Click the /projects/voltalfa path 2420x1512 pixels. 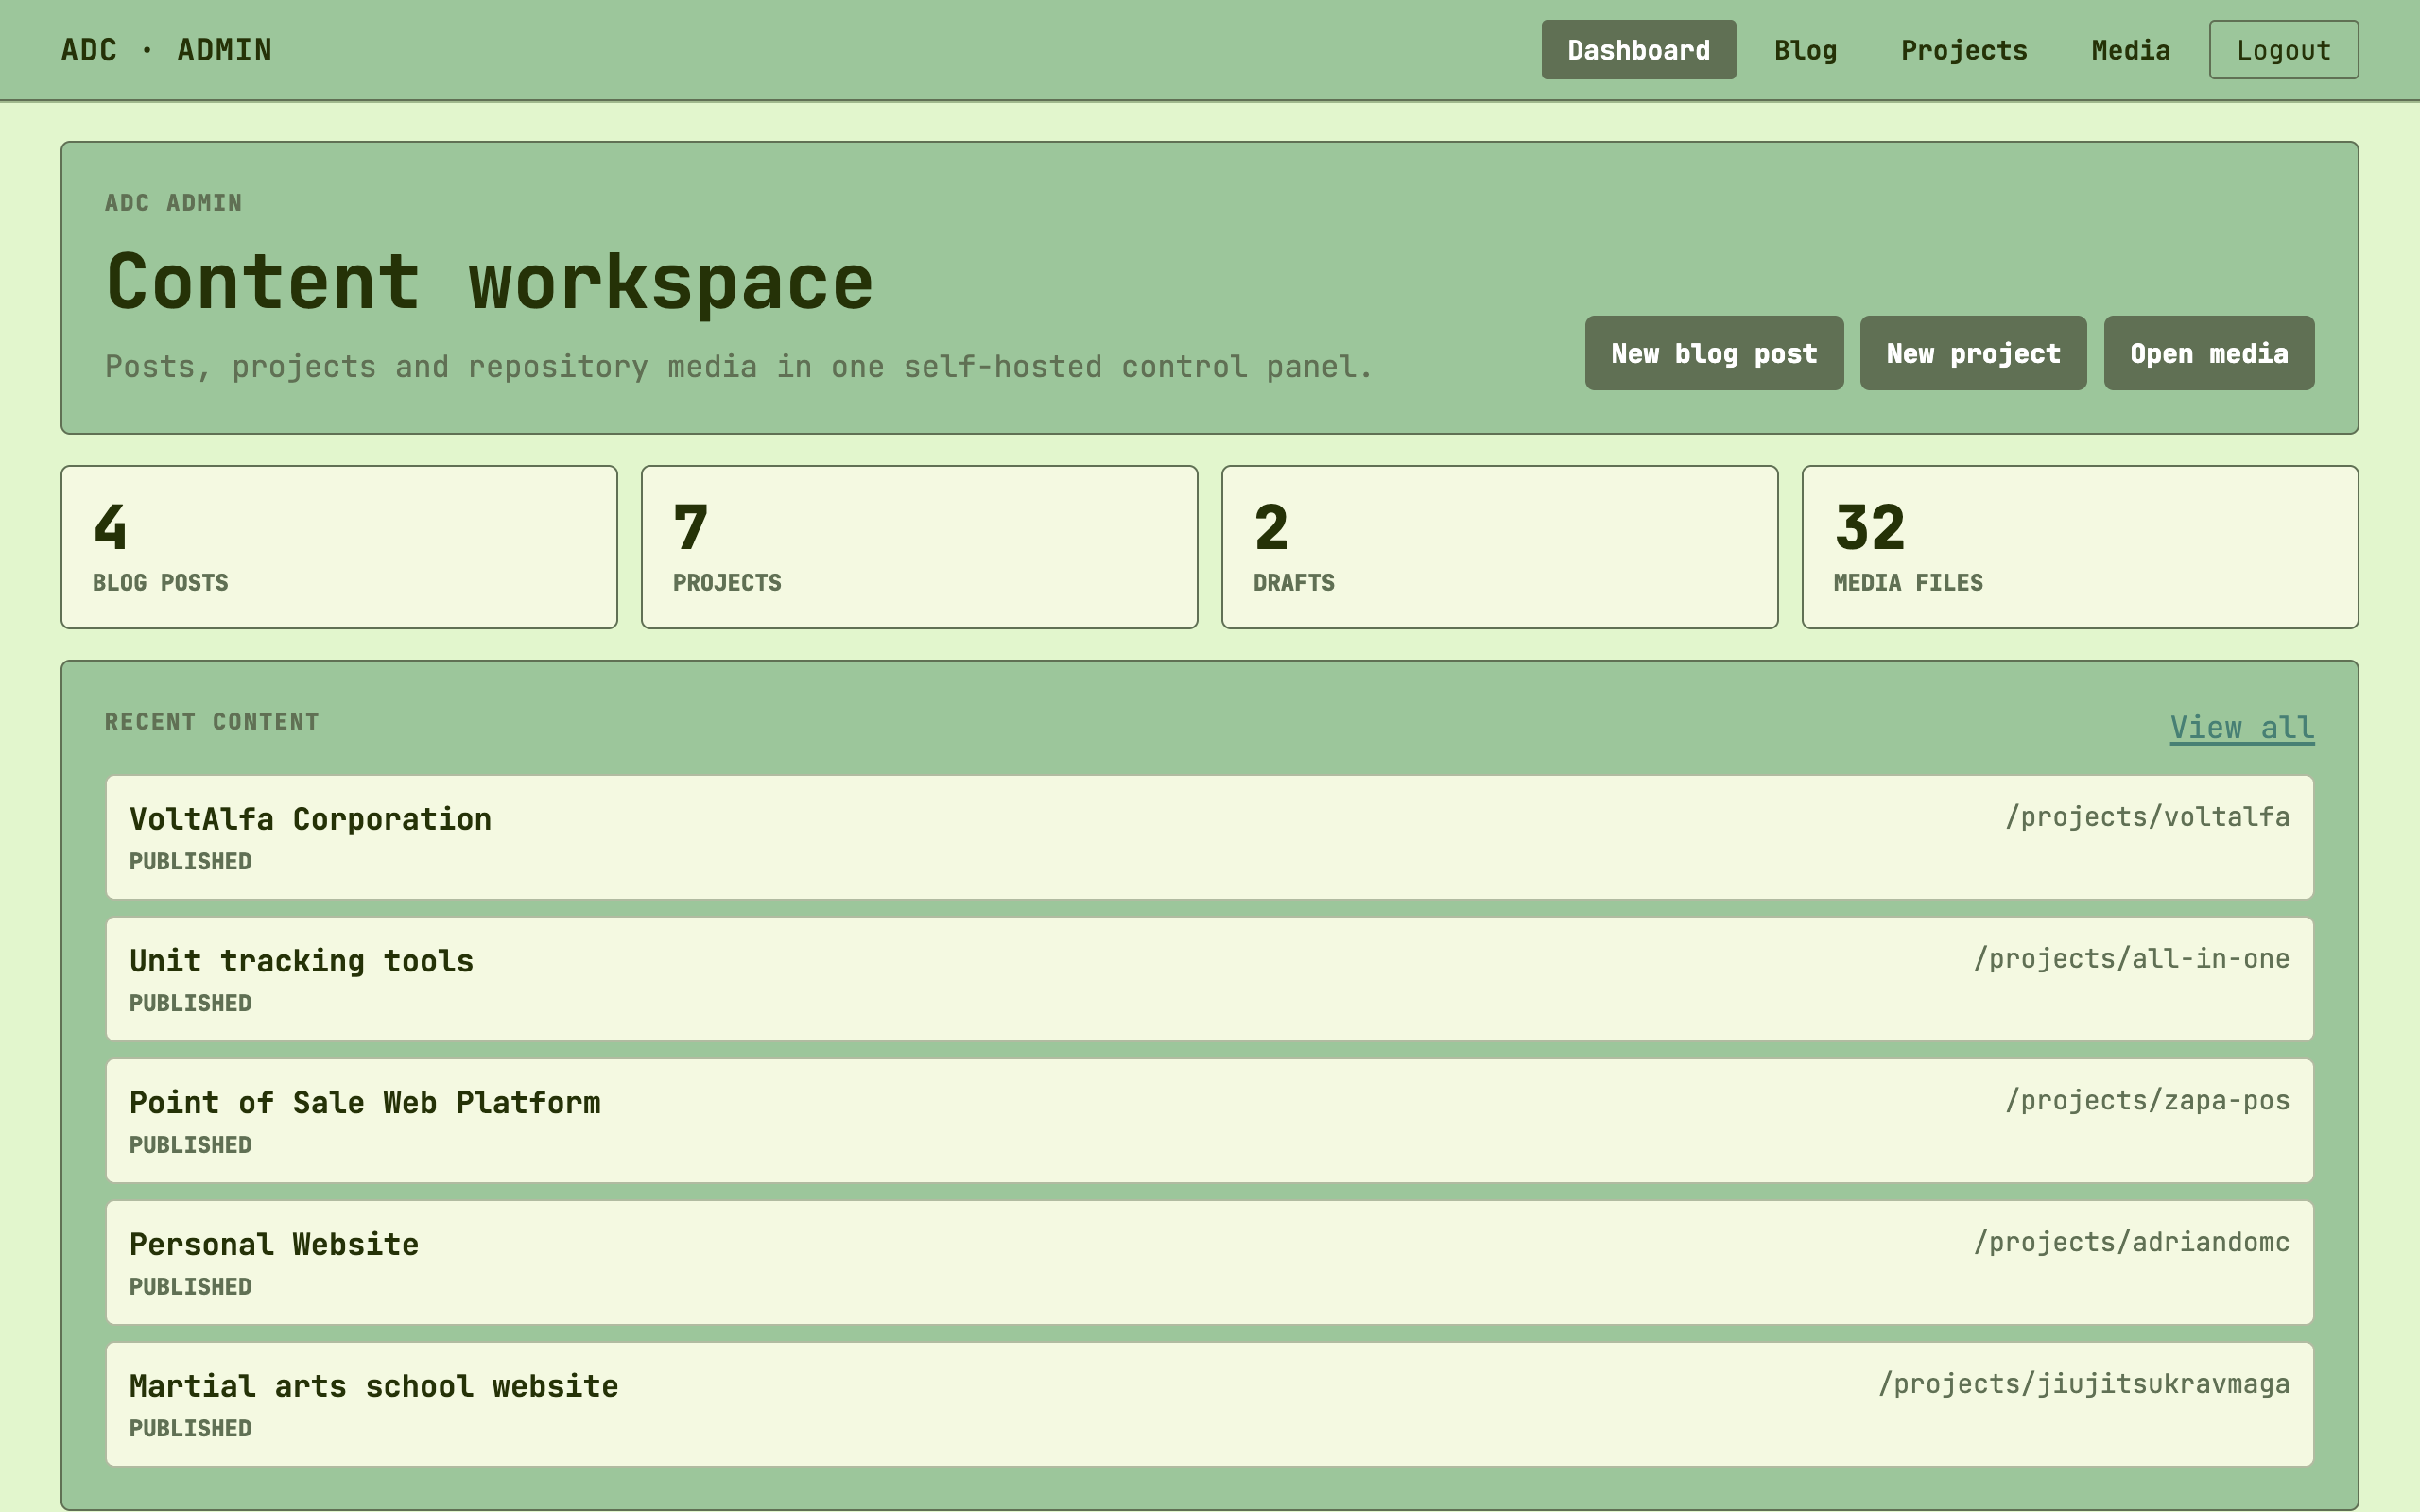(x=2147, y=817)
